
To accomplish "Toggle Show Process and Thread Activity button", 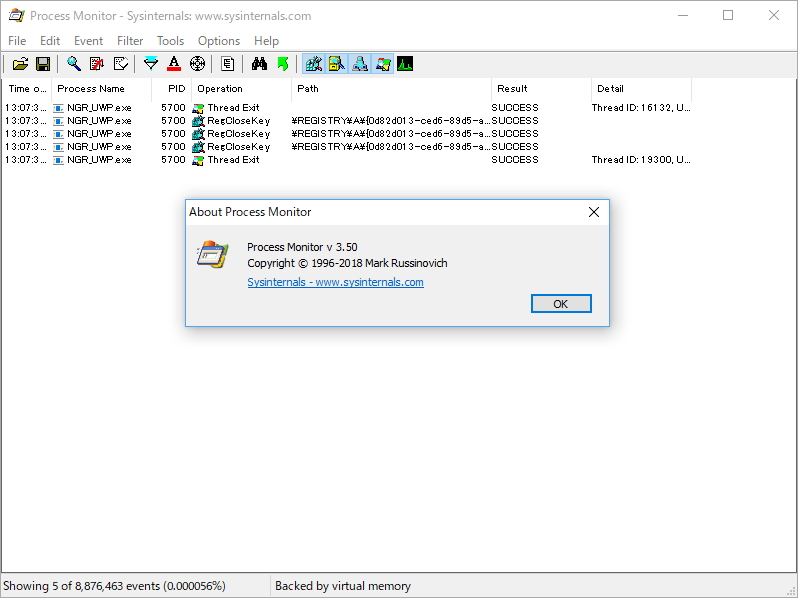I will click(x=383, y=64).
